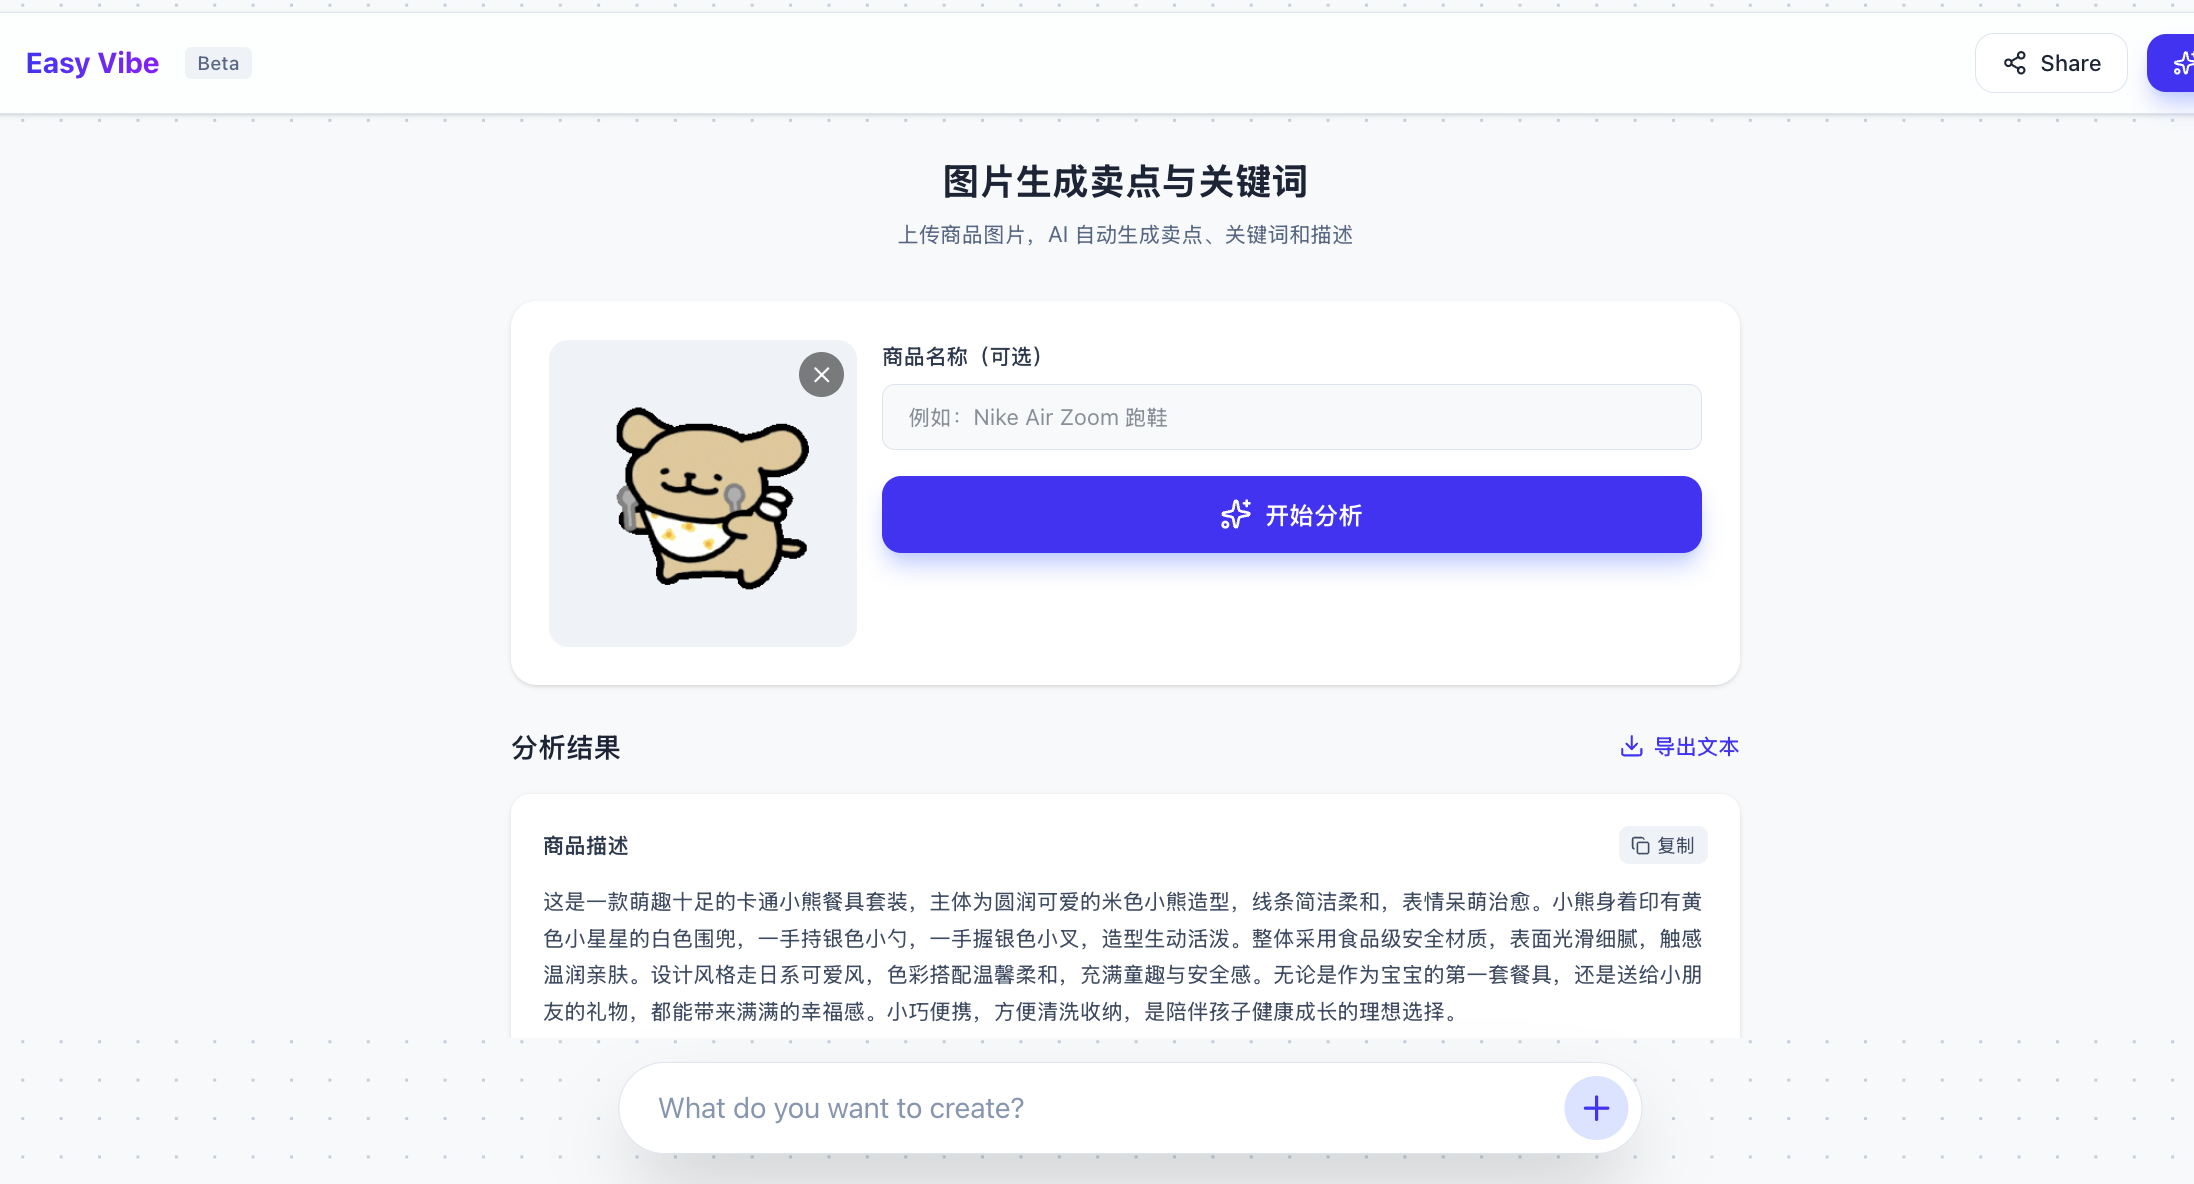This screenshot has width=2194, height=1184.
Task: Click the download icon beside 导出文本
Action: (1631, 746)
